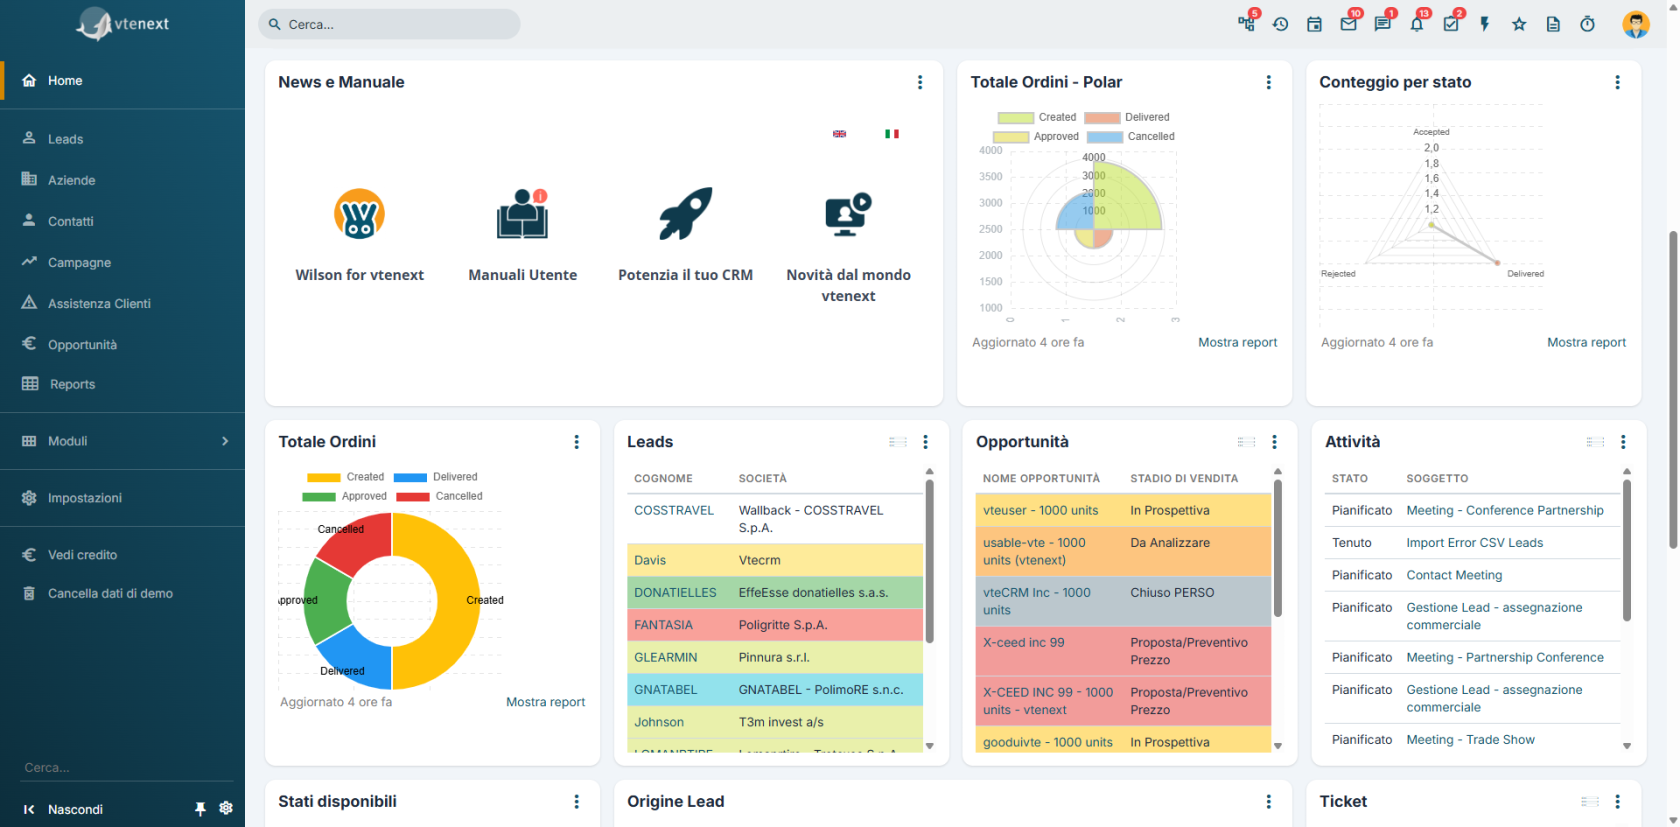Open the mail icon with badge 10
The height and width of the screenshot is (827, 1680).
1349,24
